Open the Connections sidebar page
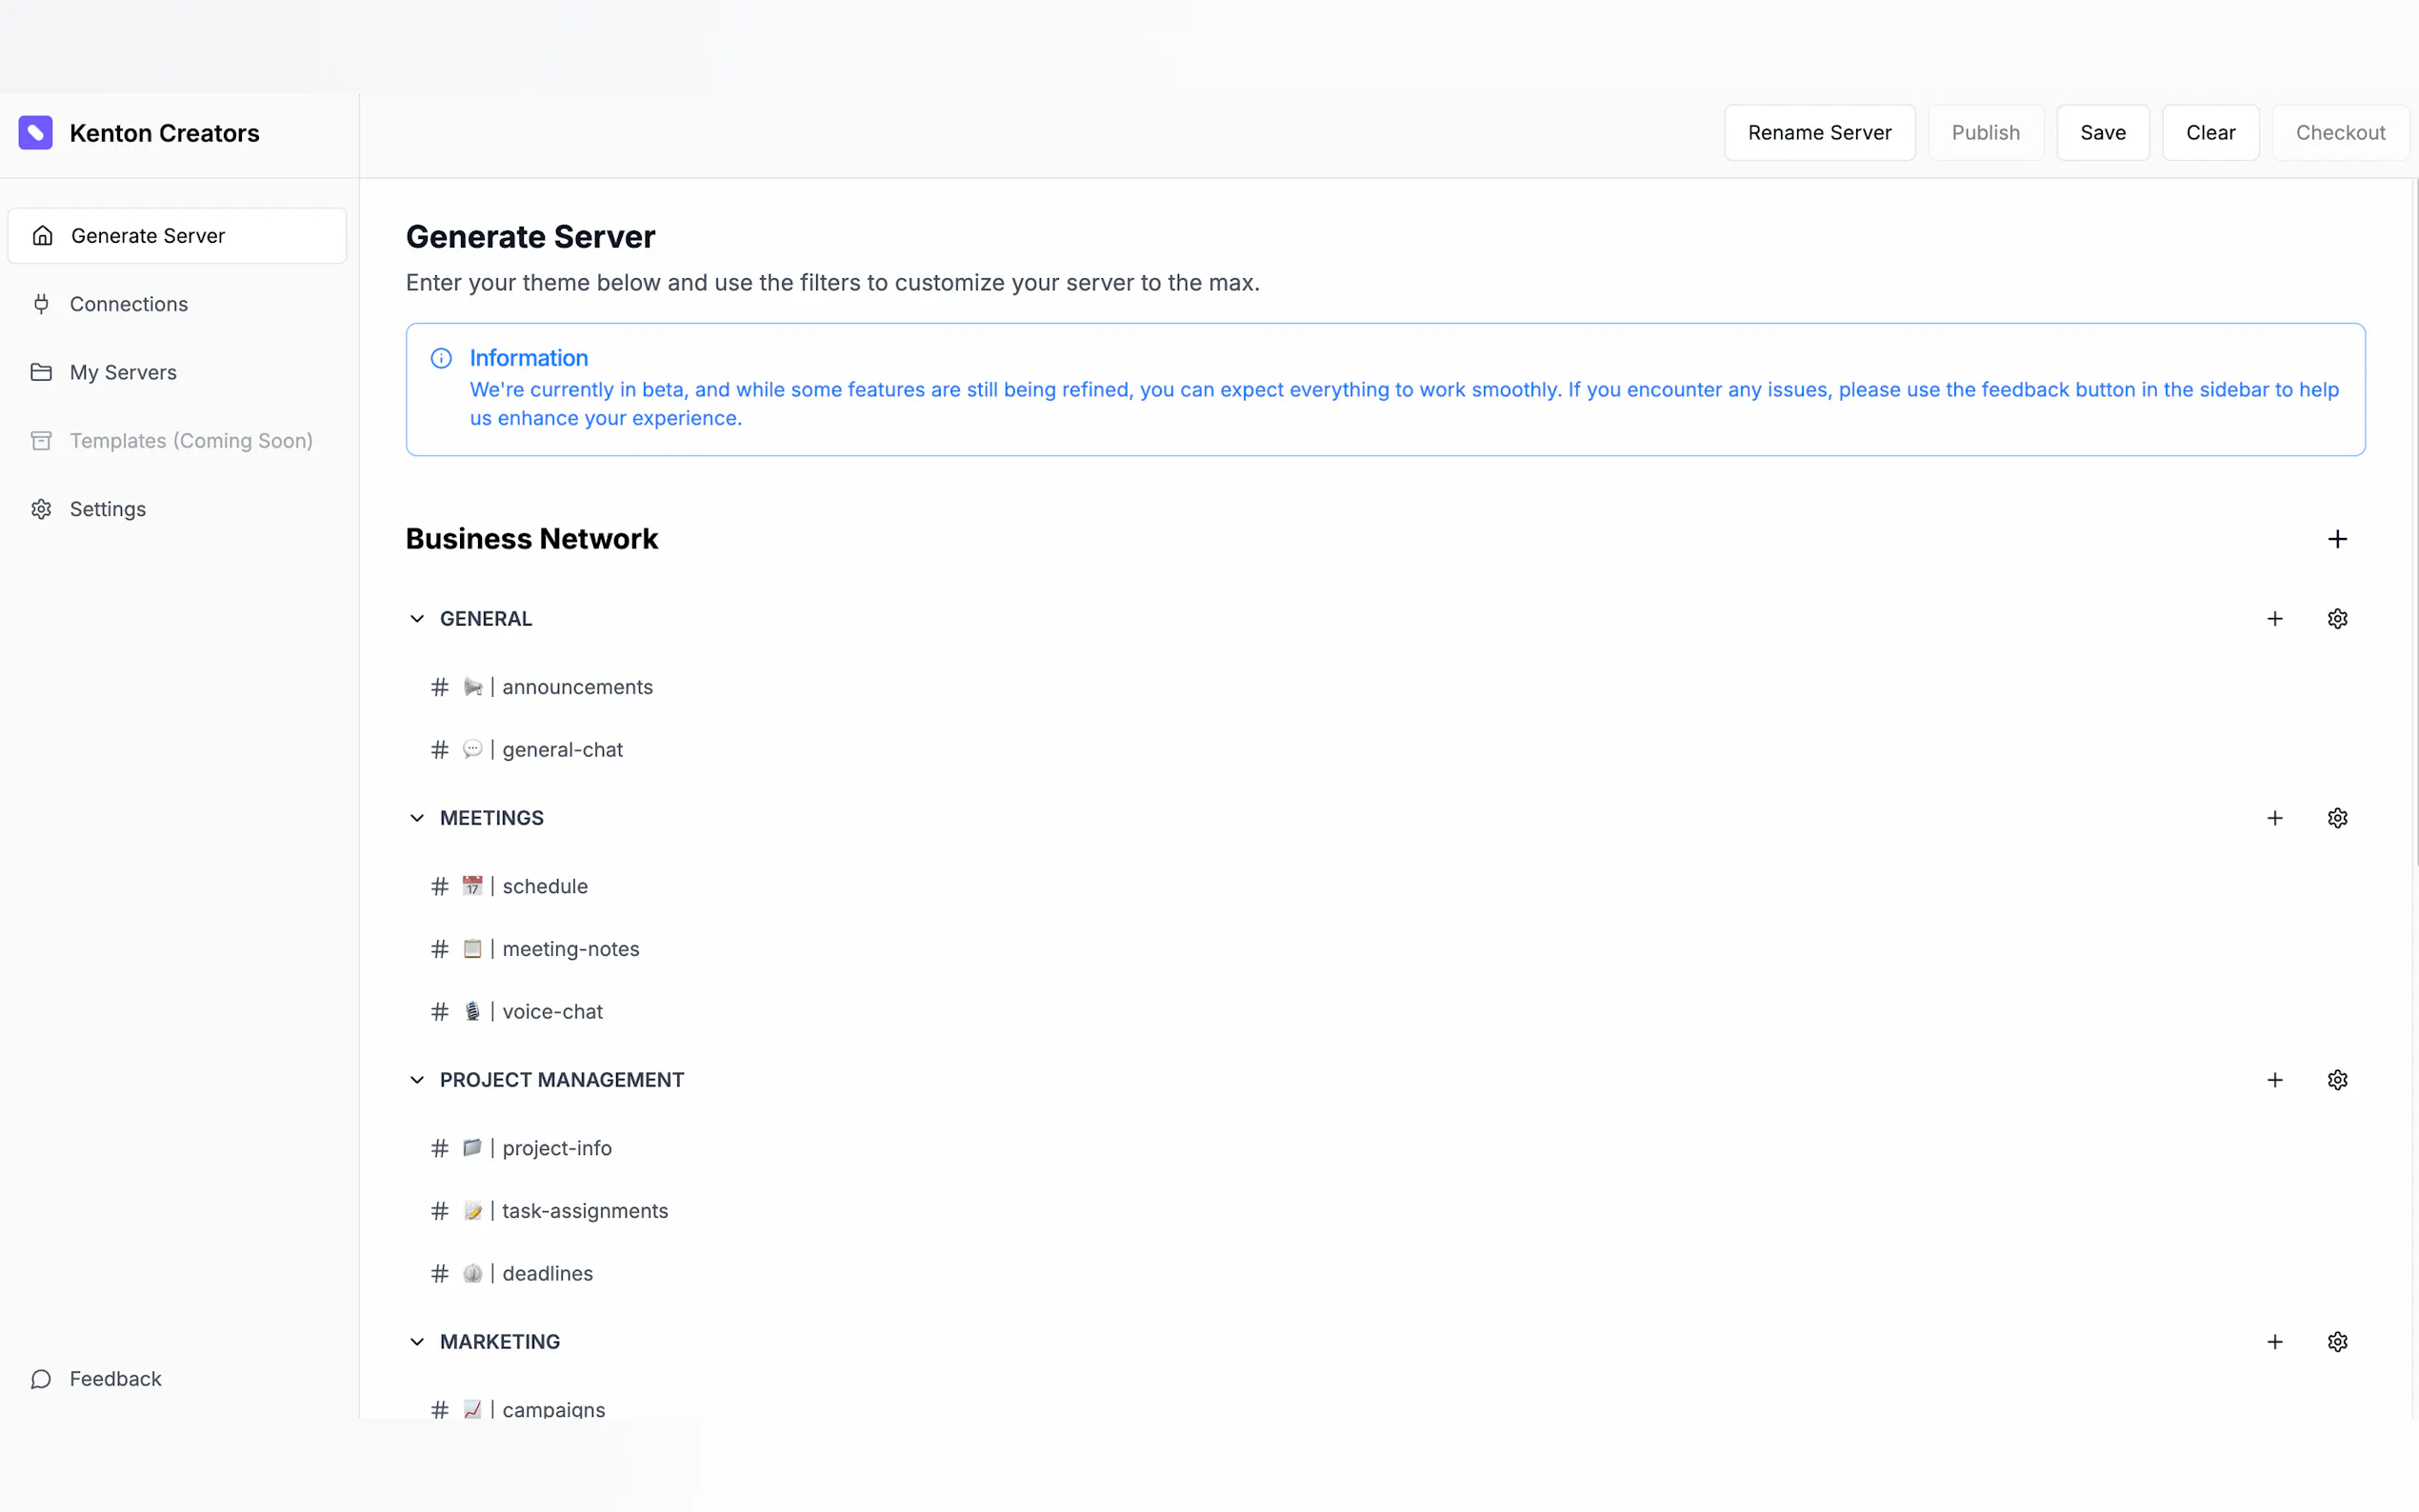The height and width of the screenshot is (1512, 2419). [128, 304]
